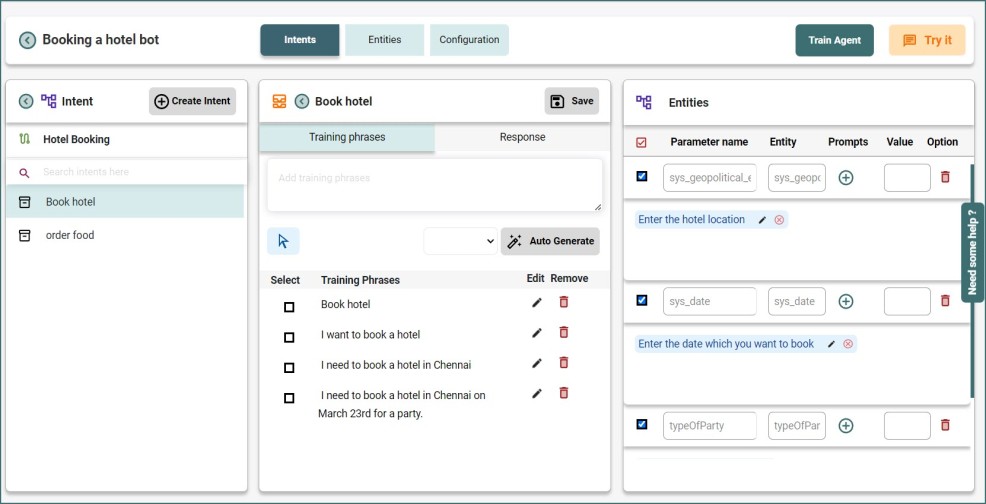Remove the sys_geopolitical entity with trash icon
This screenshot has height=504, width=986.
pyautogui.click(x=945, y=177)
